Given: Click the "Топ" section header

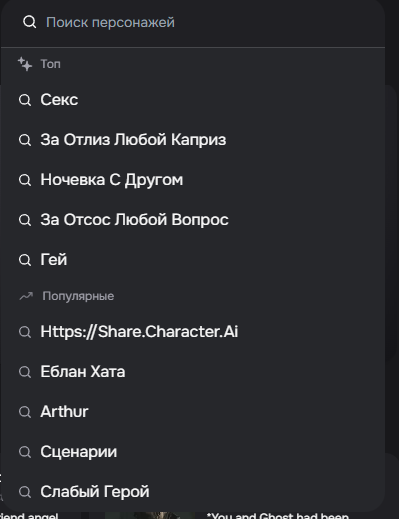Looking at the screenshot, I should [50, 64].
